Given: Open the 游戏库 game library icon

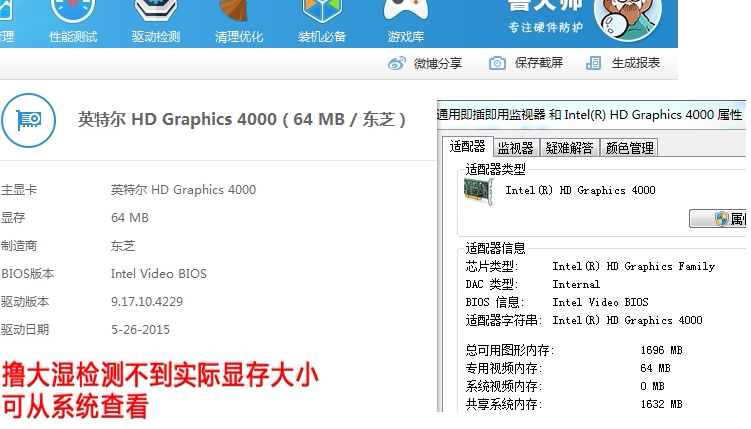Looking at the screenshot, I should pos(405,10).
